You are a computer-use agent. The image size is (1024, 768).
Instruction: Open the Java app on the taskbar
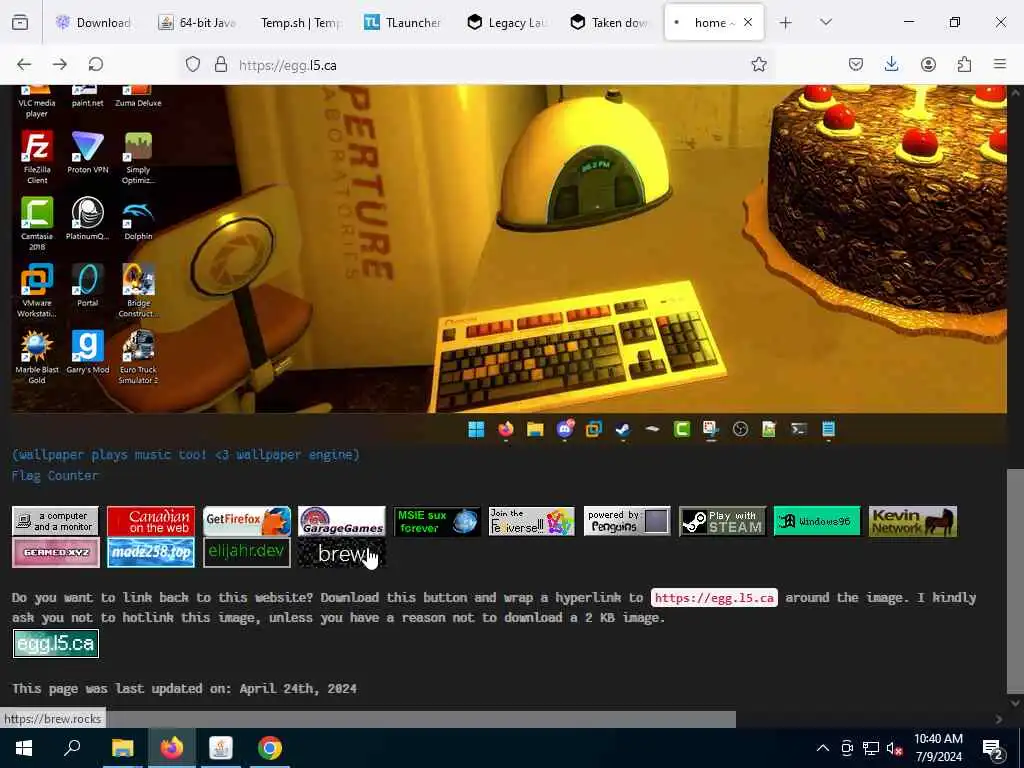point(221,748)
